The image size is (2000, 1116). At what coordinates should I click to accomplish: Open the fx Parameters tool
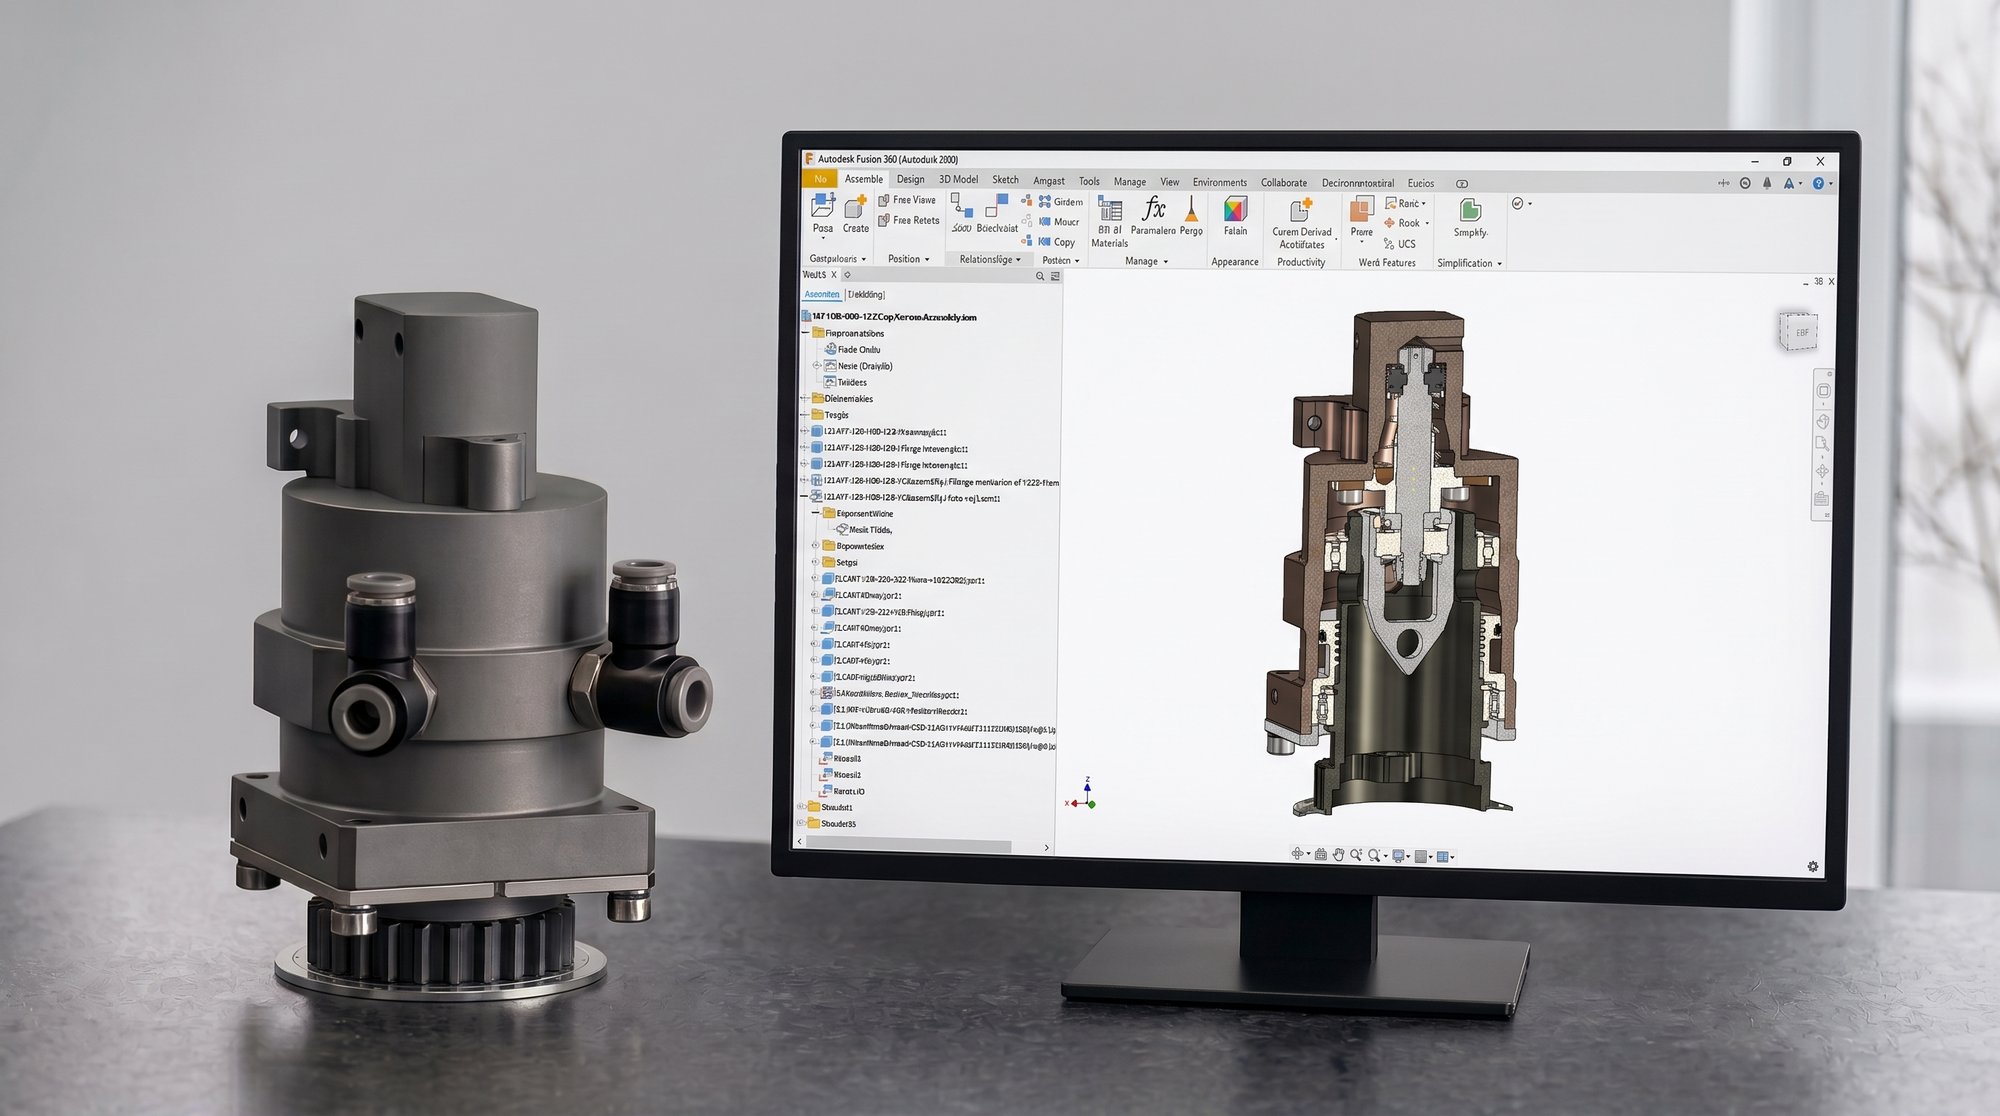pyautogui.click(x=1153, y=208)
